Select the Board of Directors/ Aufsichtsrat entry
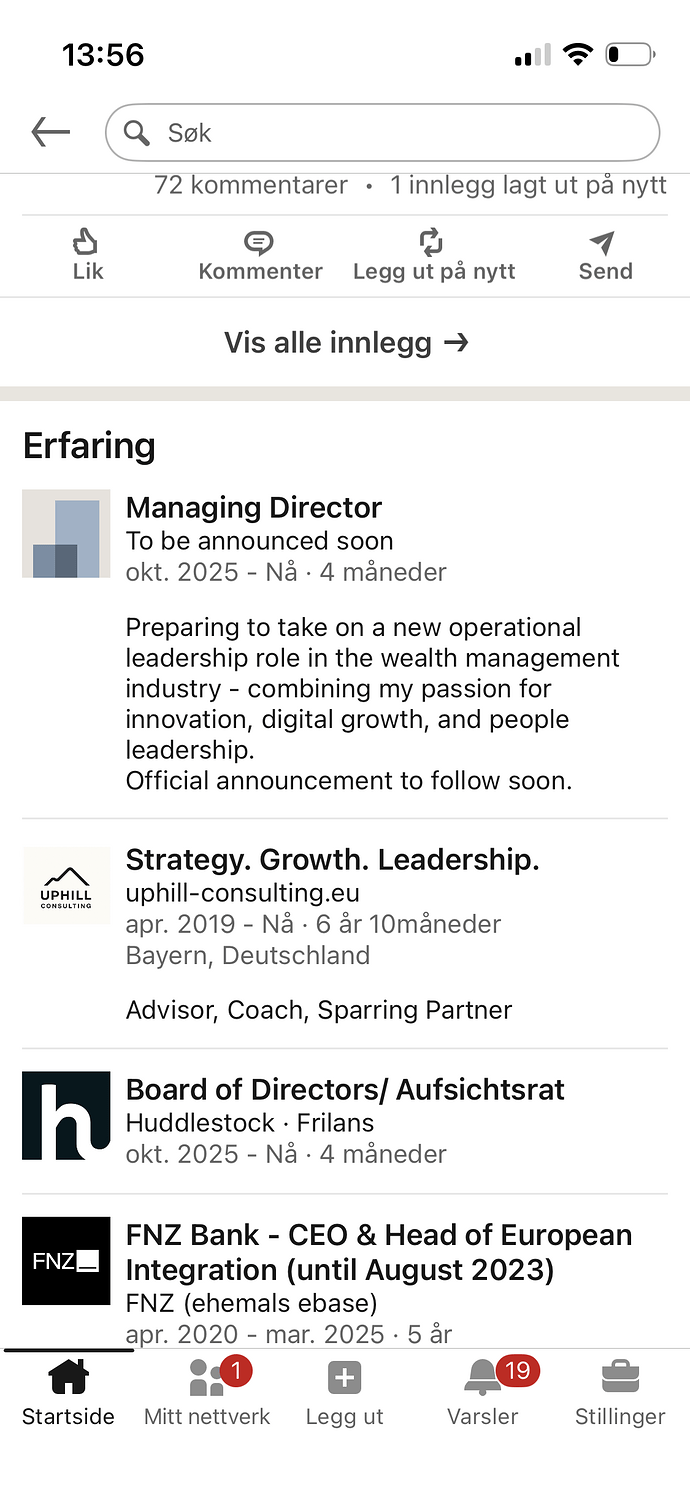Image resolution: width=690 pixels, height=1494 pixels. coord(345,1089)
